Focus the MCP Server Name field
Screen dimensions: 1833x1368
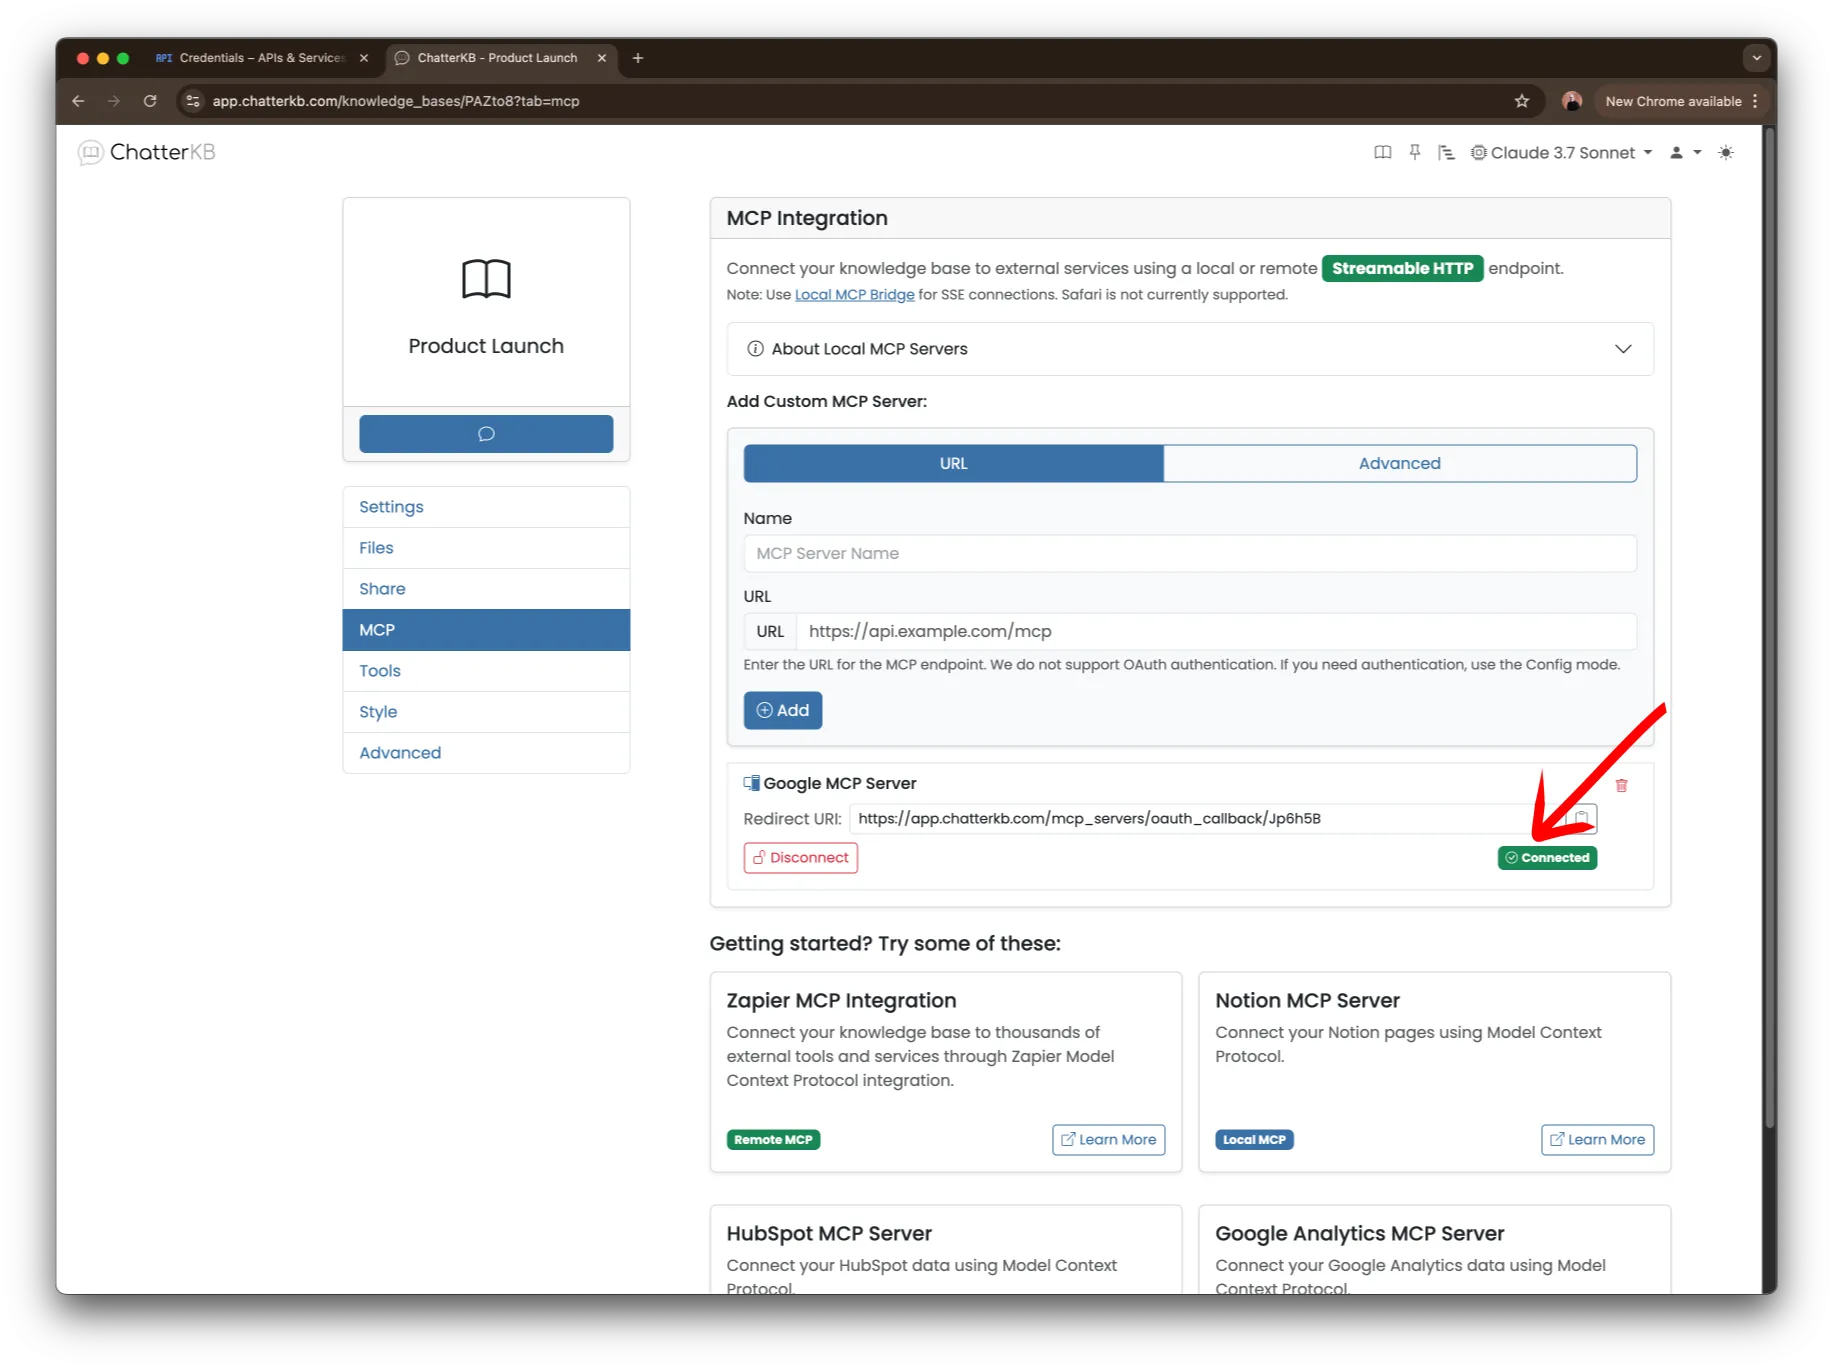coord(1190,554)
